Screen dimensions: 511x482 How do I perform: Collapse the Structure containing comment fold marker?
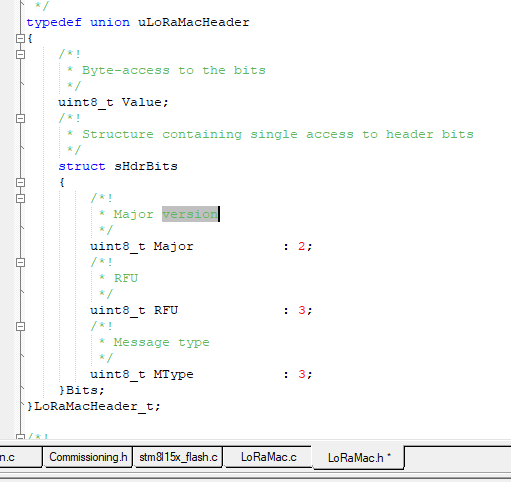tap(20, 118)
